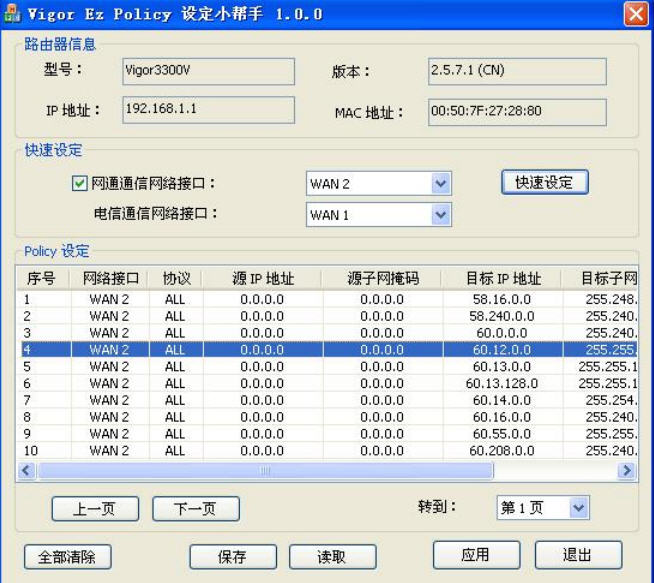Close the Vigor Ez Policy window
The width and height of the screenshot is (654, 583).
point(636,14)
